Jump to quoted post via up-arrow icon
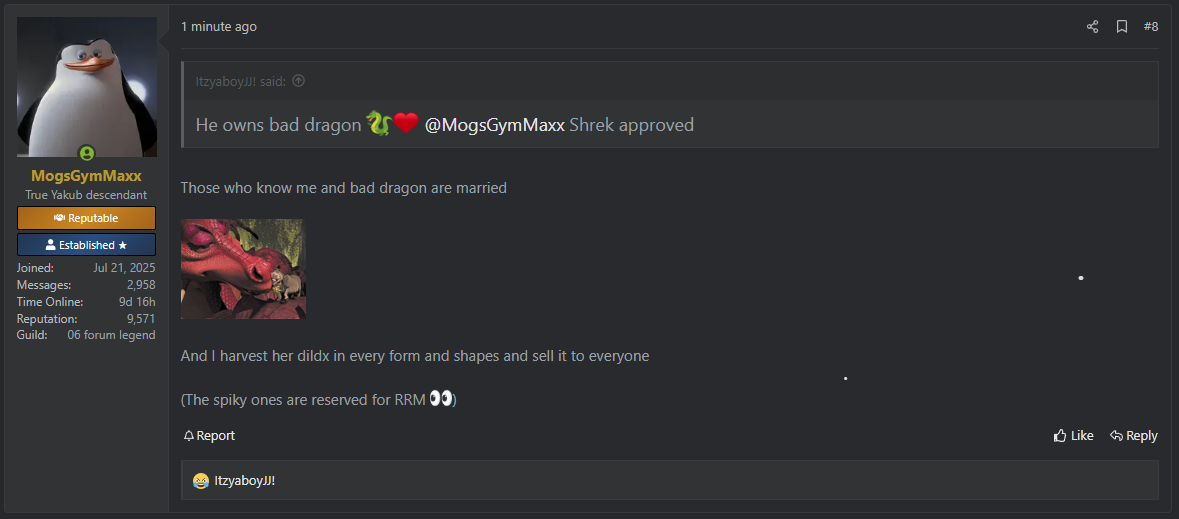 [x=299, y=81]
